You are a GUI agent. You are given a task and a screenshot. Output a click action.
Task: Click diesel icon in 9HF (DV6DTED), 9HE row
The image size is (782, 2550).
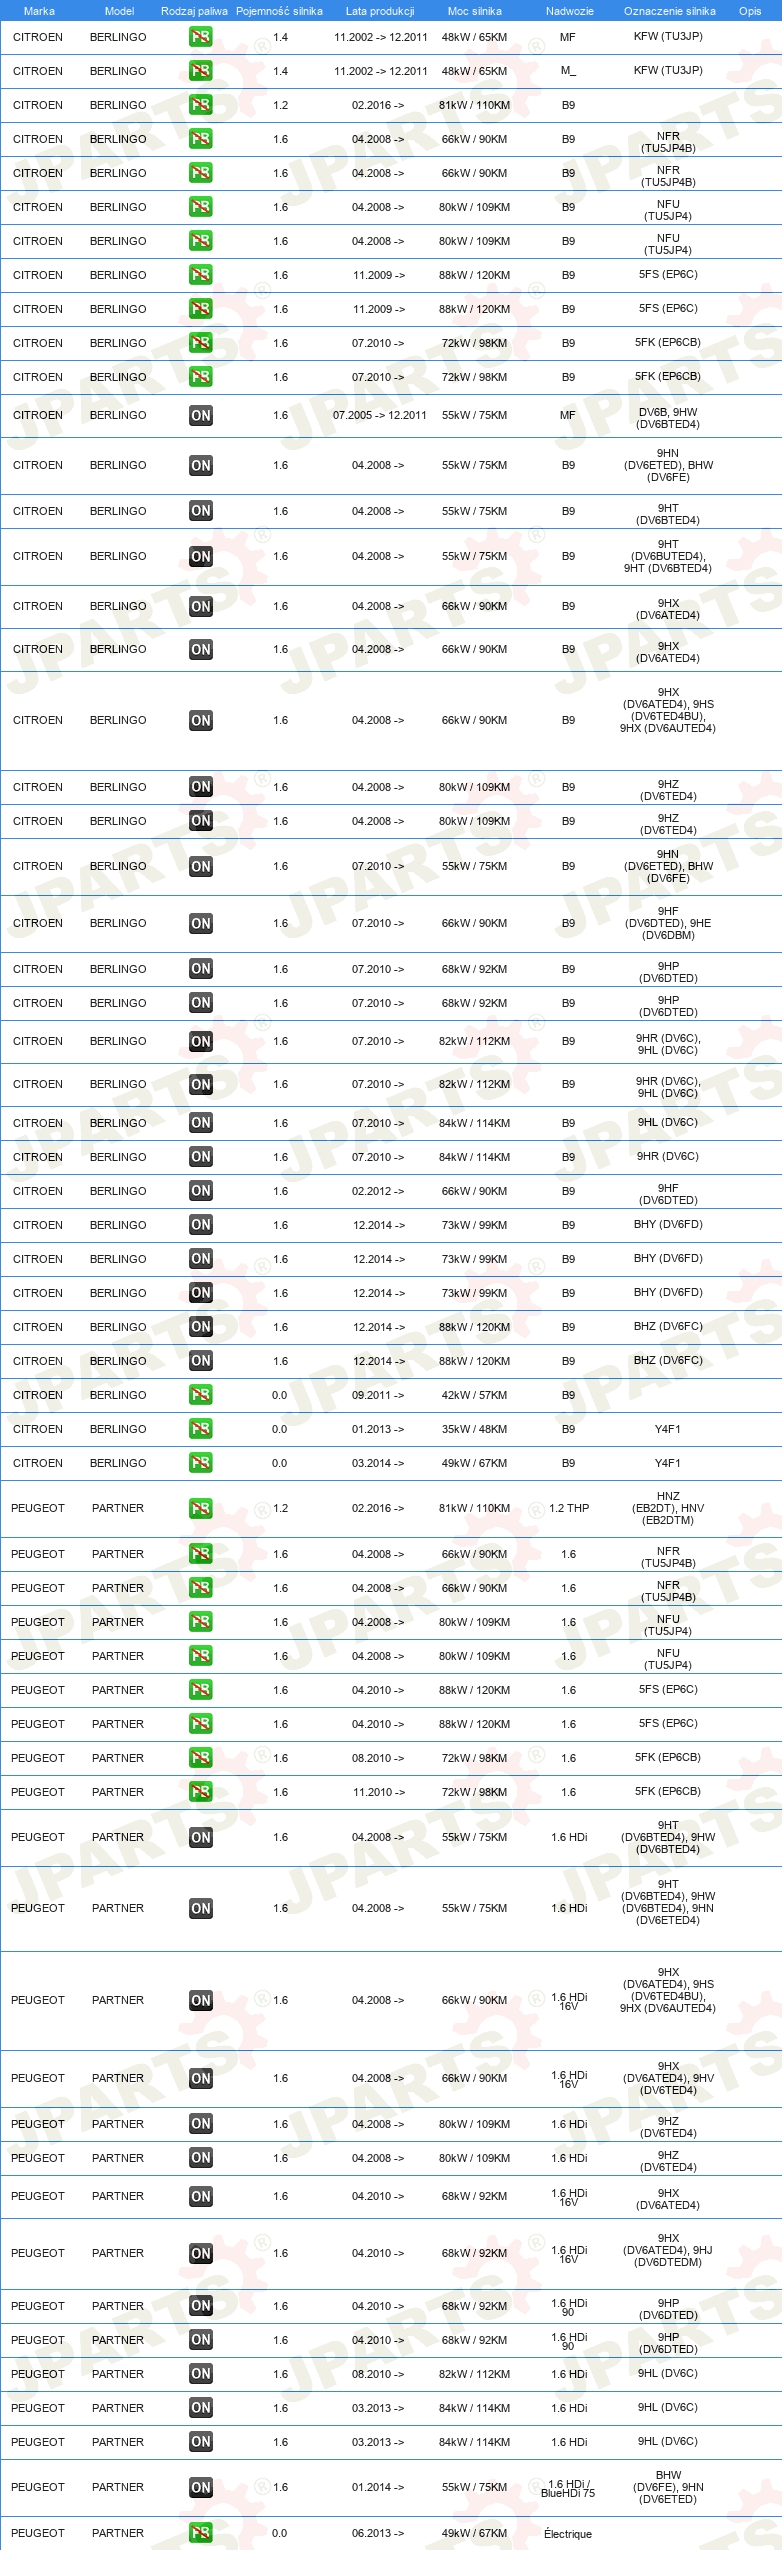200,923
